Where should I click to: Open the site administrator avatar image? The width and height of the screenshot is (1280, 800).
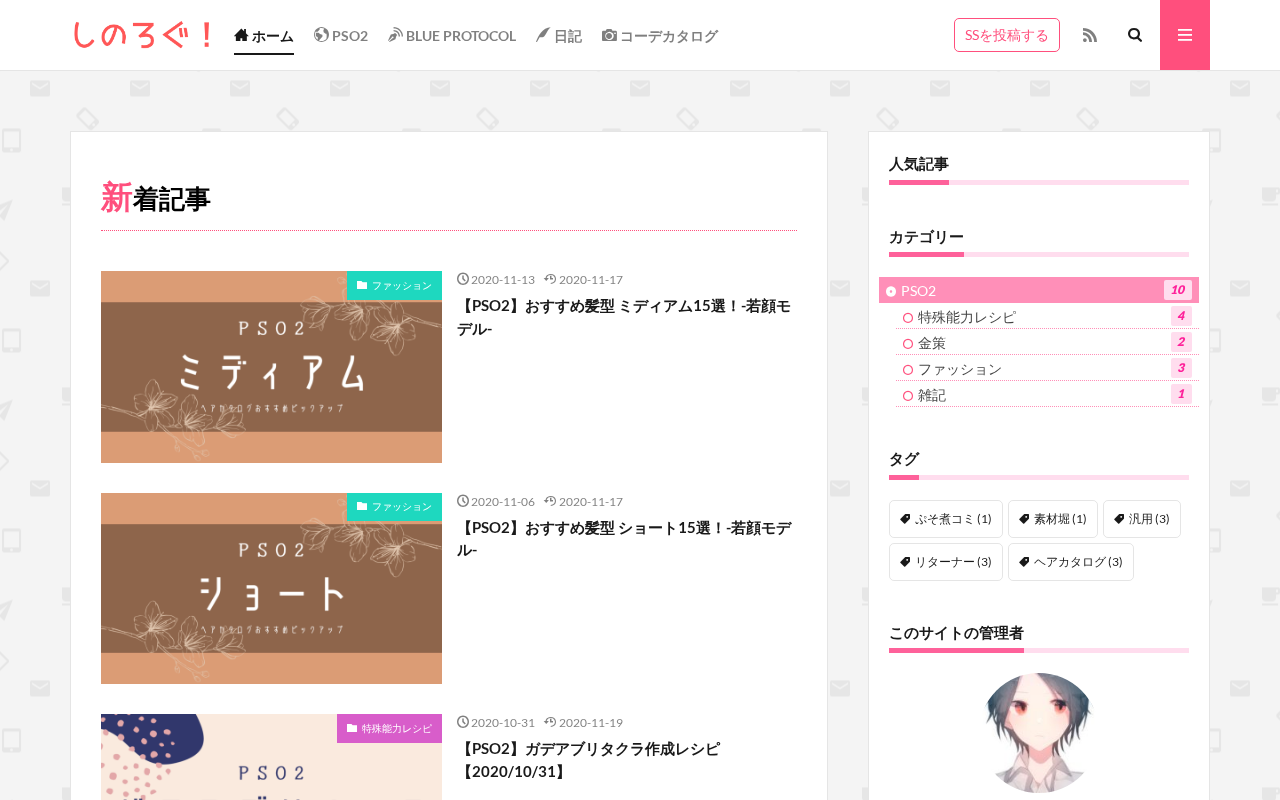[1038, 733]
